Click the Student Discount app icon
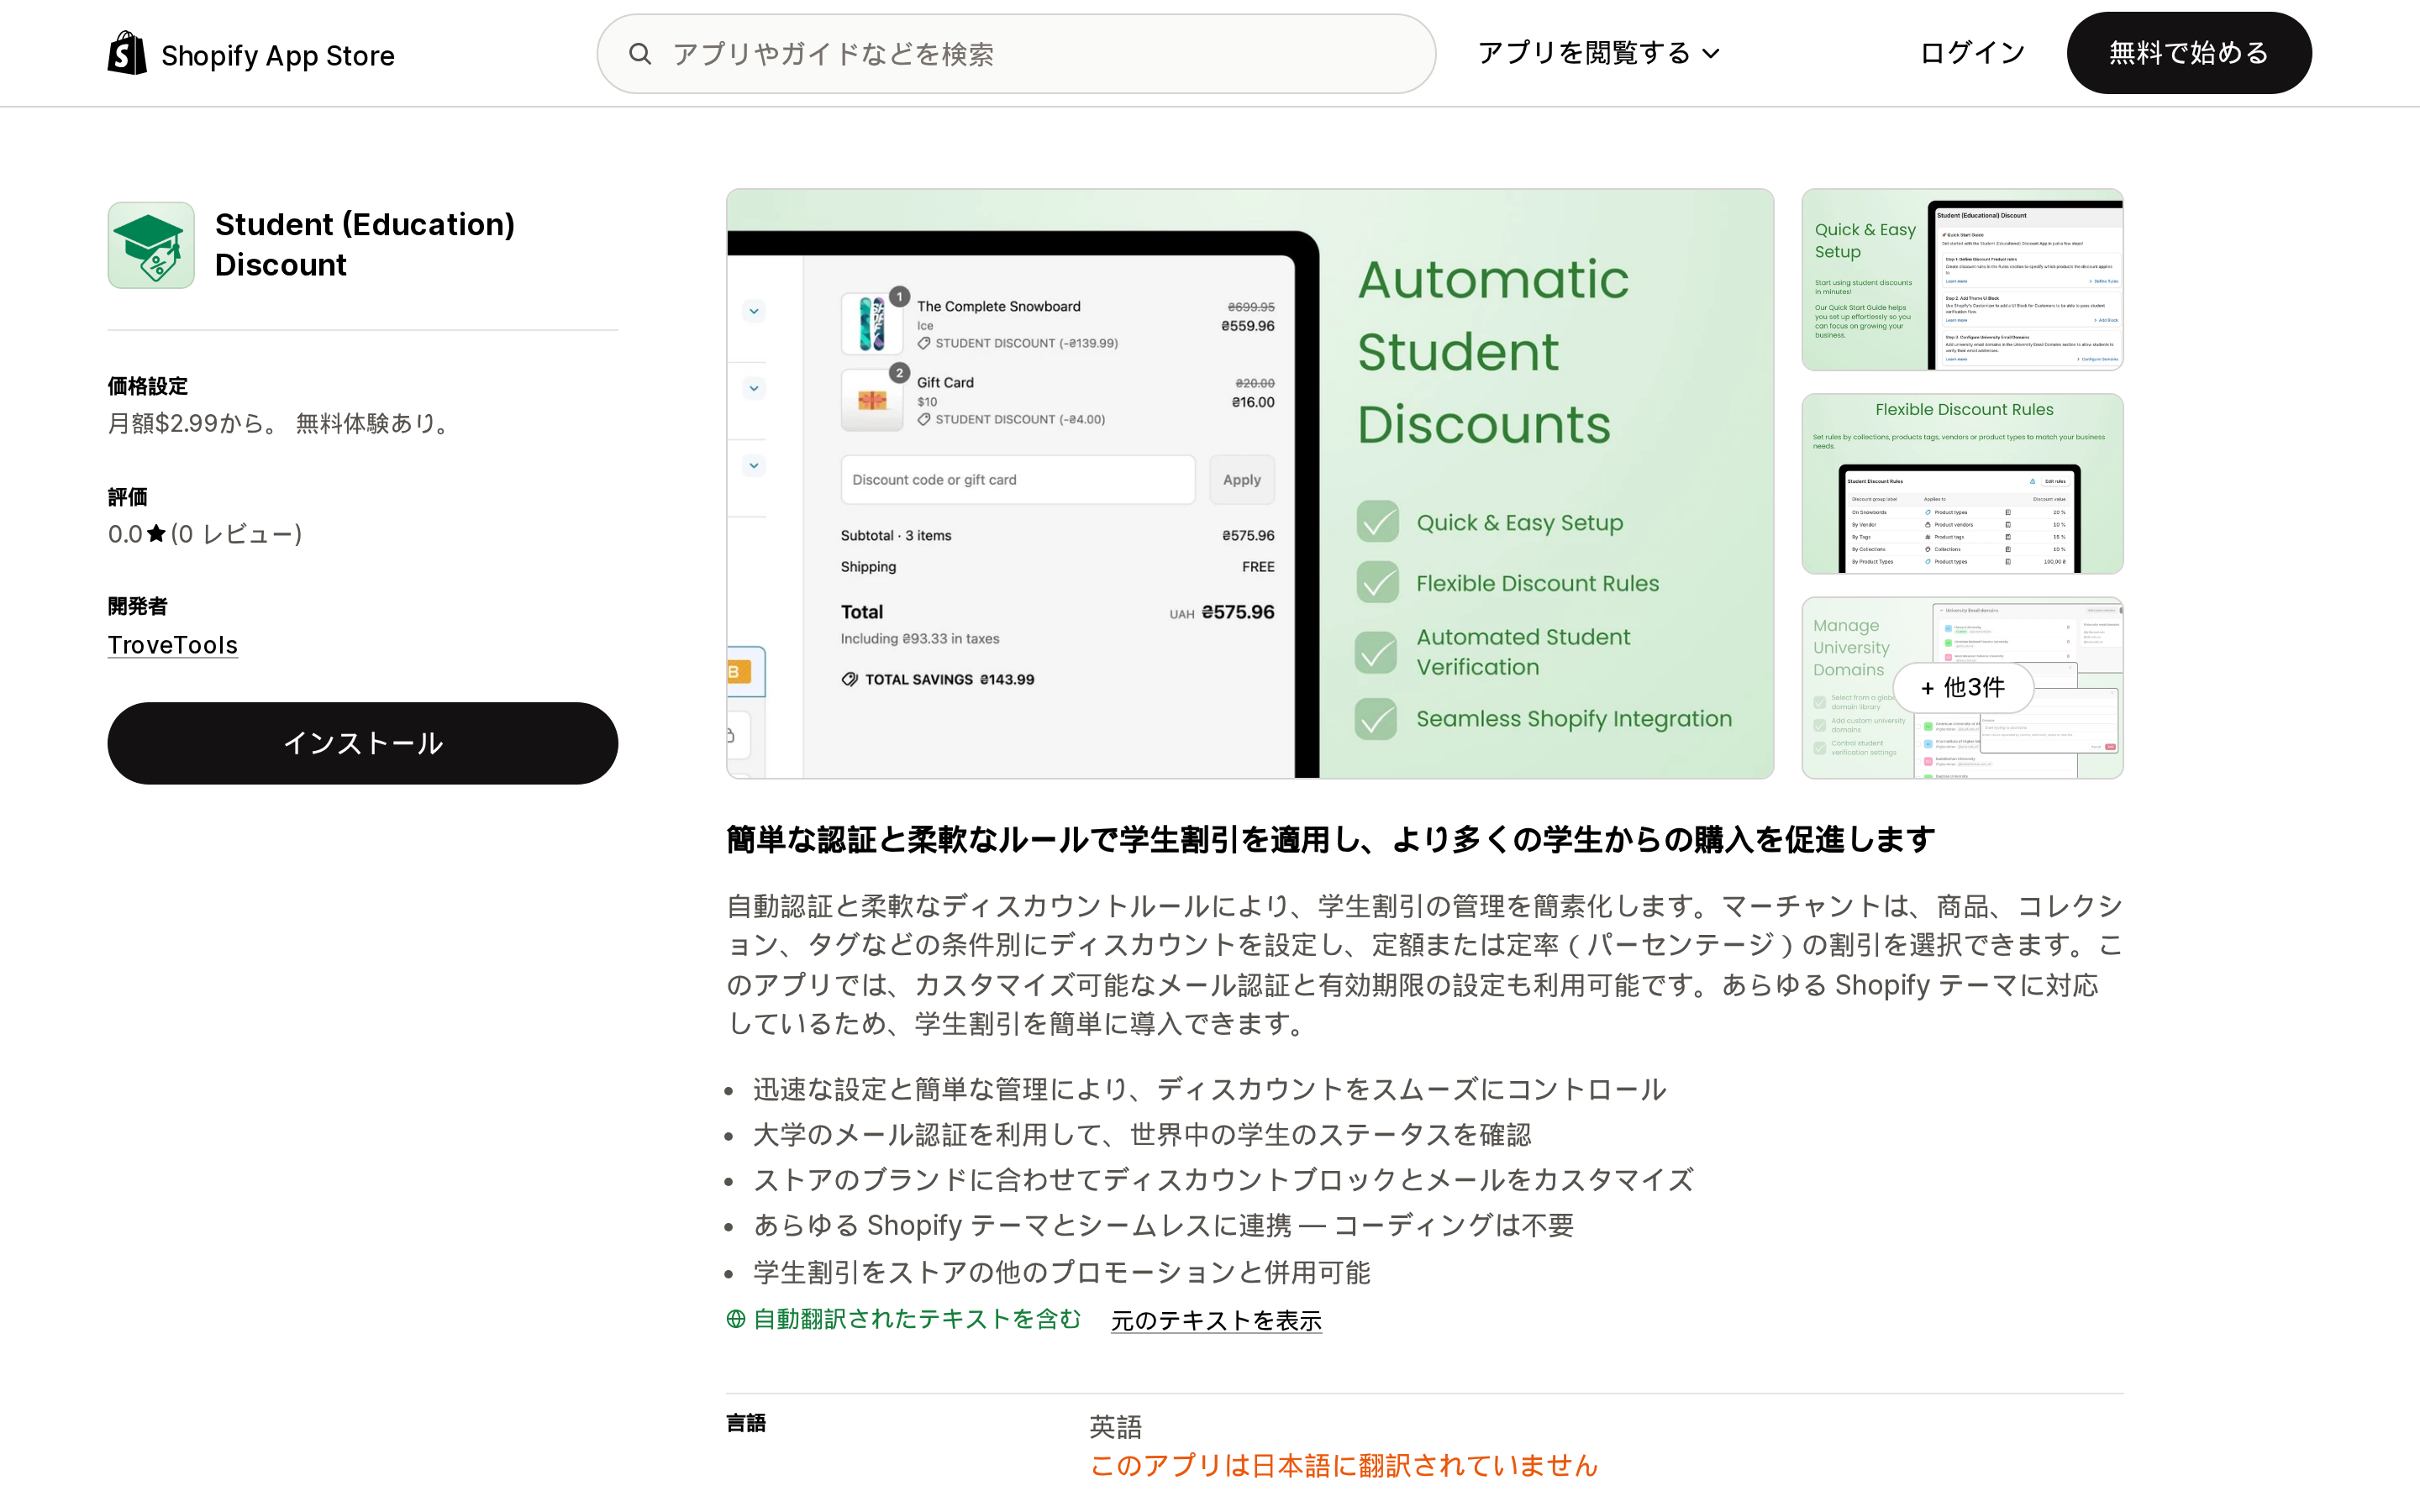2420x1512 pixels. click(x=151, y=245)
